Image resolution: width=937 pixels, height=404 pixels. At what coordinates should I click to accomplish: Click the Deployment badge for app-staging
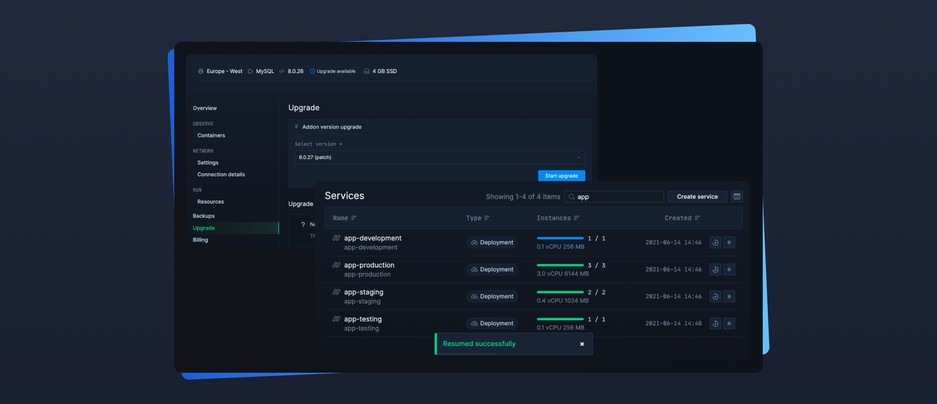pyautogui.click(x=492, y=296)
